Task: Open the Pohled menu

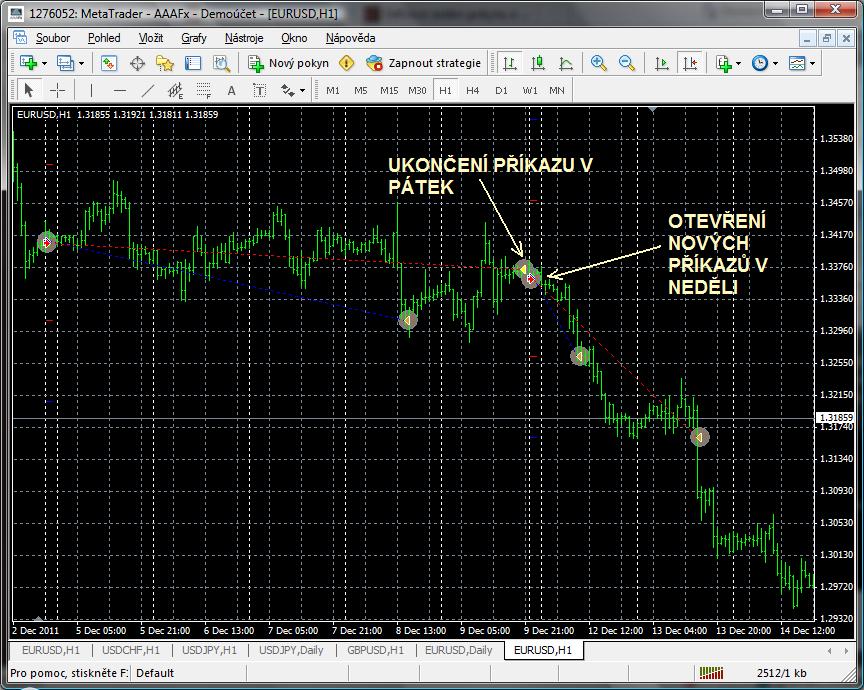Action: (x=104, y=38)
